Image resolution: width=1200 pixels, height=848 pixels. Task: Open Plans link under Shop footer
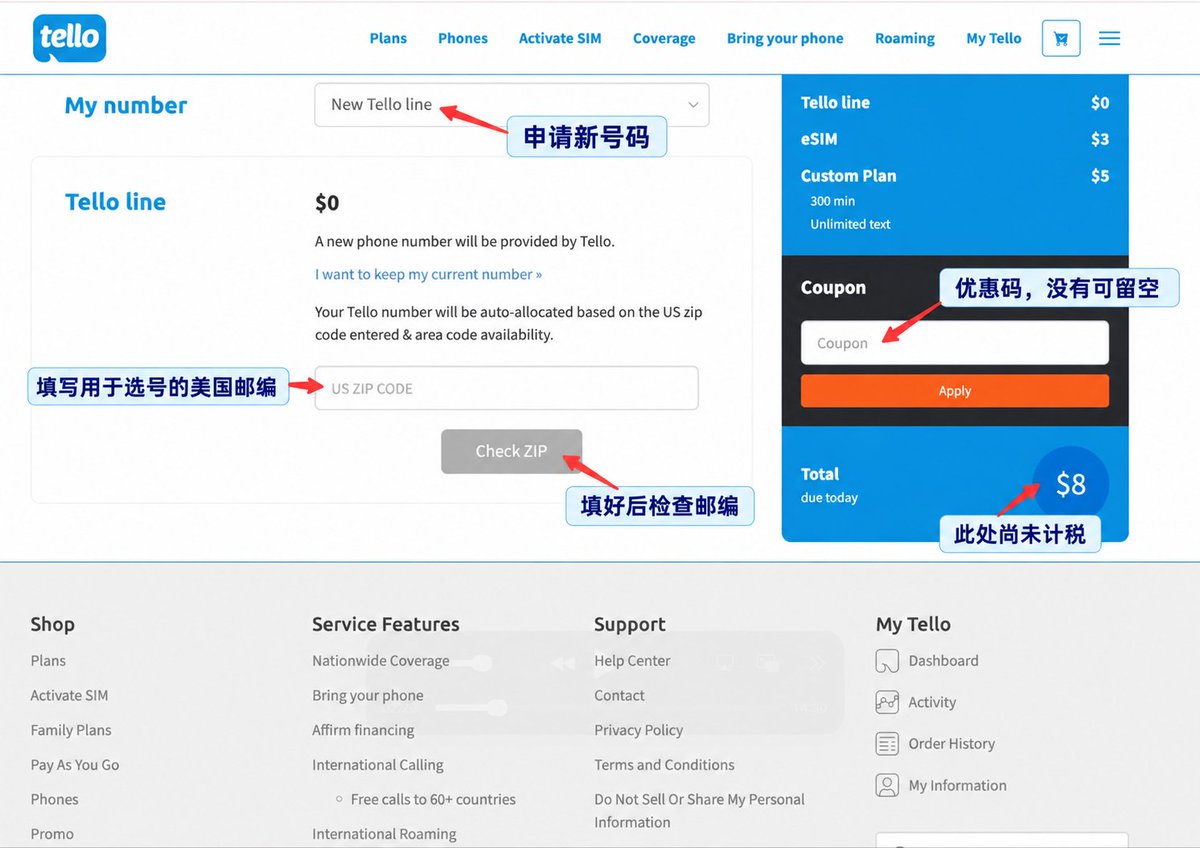pyautogui.click(x=48, y=661)
